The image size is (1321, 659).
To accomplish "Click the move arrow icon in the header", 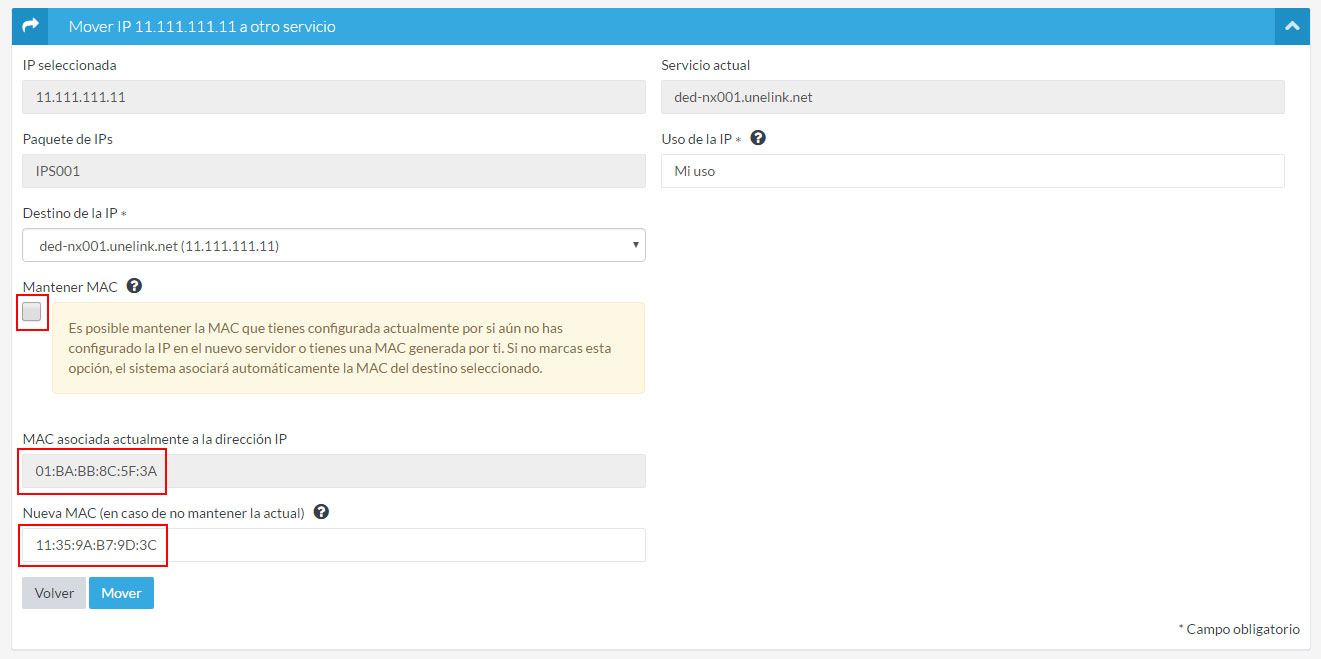I will [30, 27].
